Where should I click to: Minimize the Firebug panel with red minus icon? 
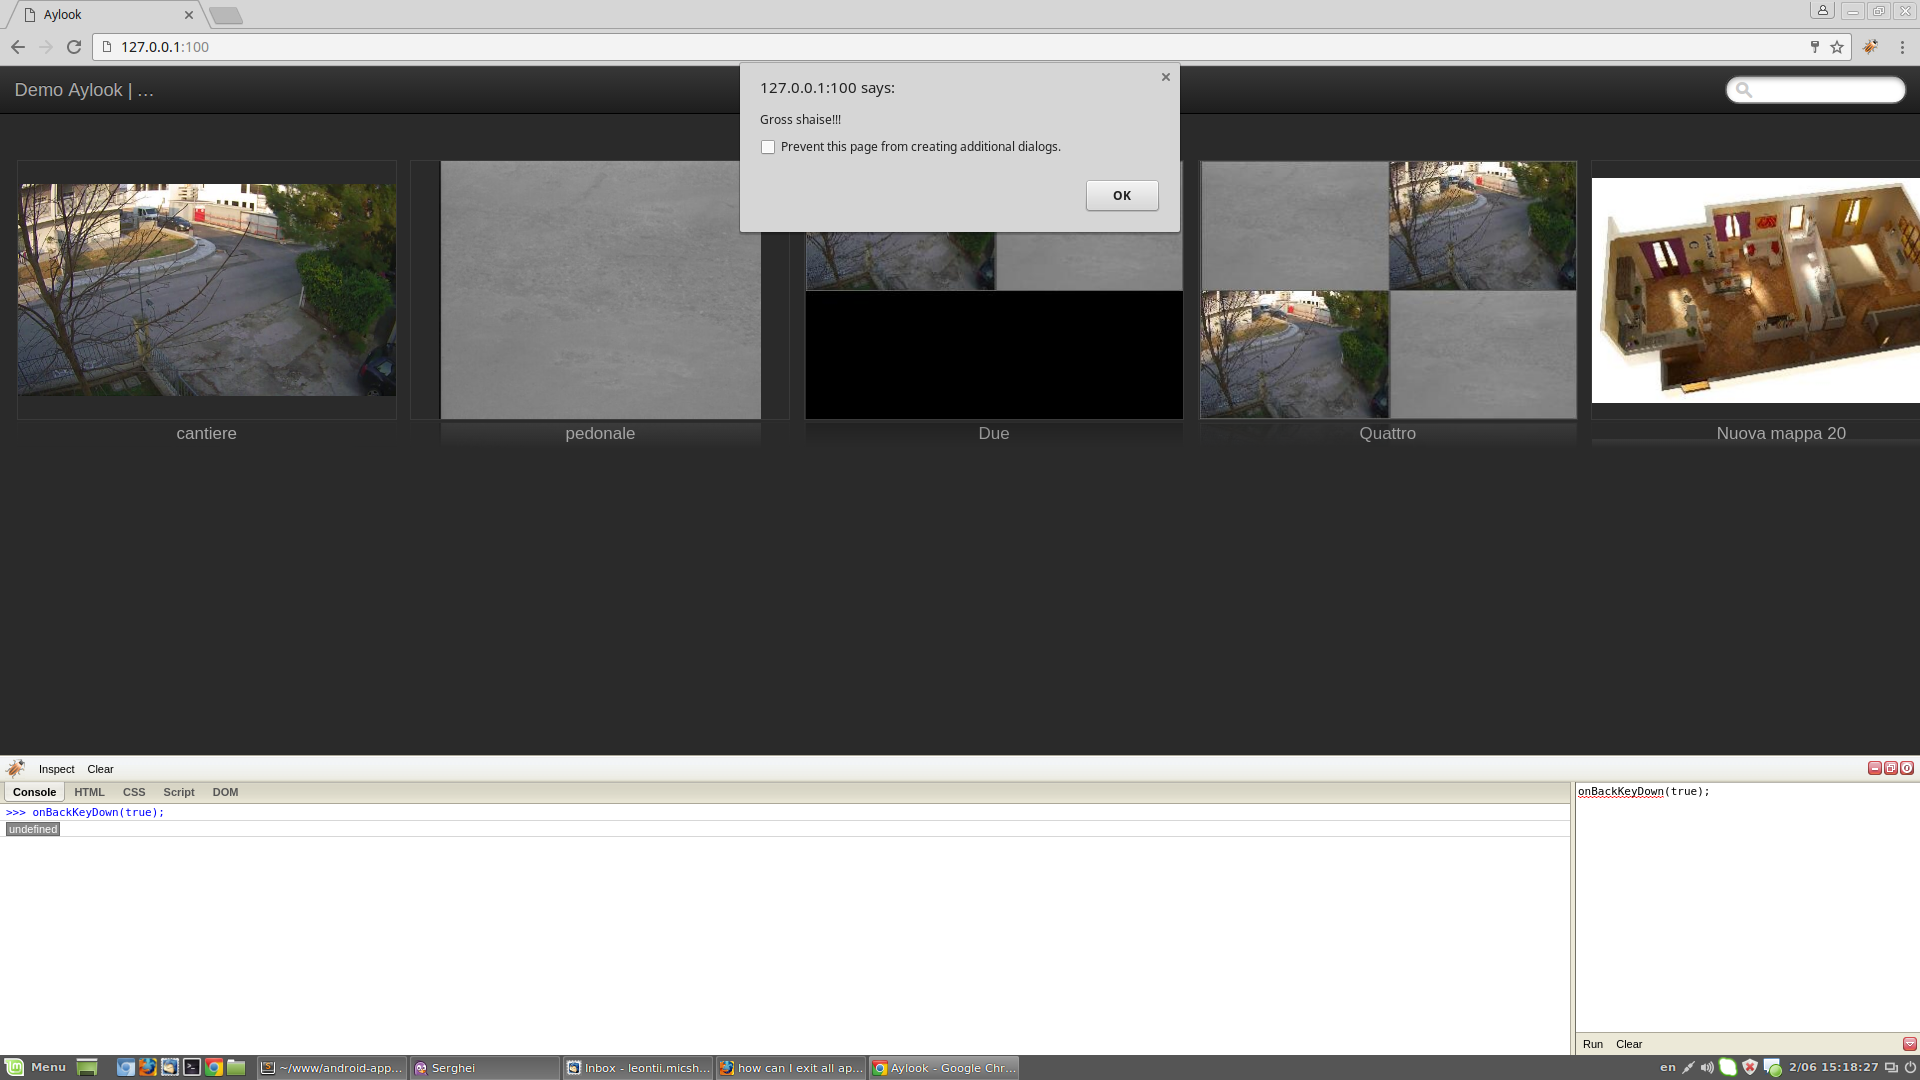1875,768
